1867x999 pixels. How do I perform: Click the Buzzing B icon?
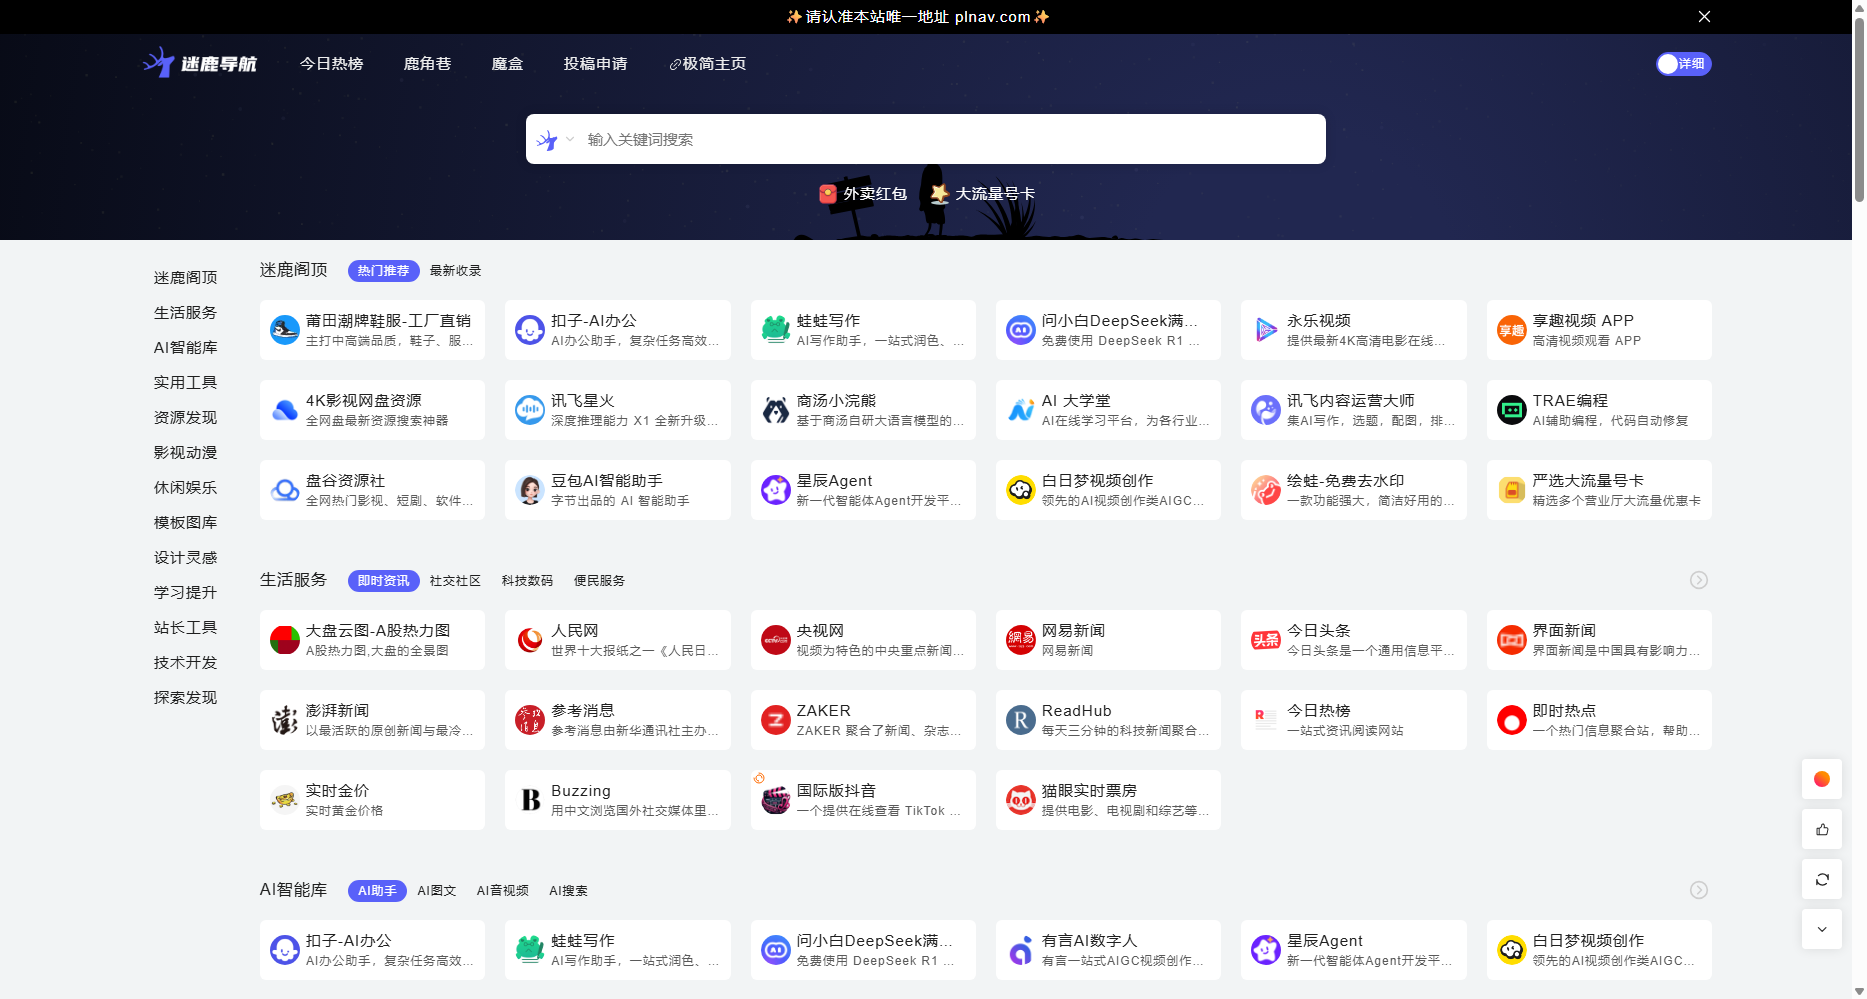[x=530, y=800]
